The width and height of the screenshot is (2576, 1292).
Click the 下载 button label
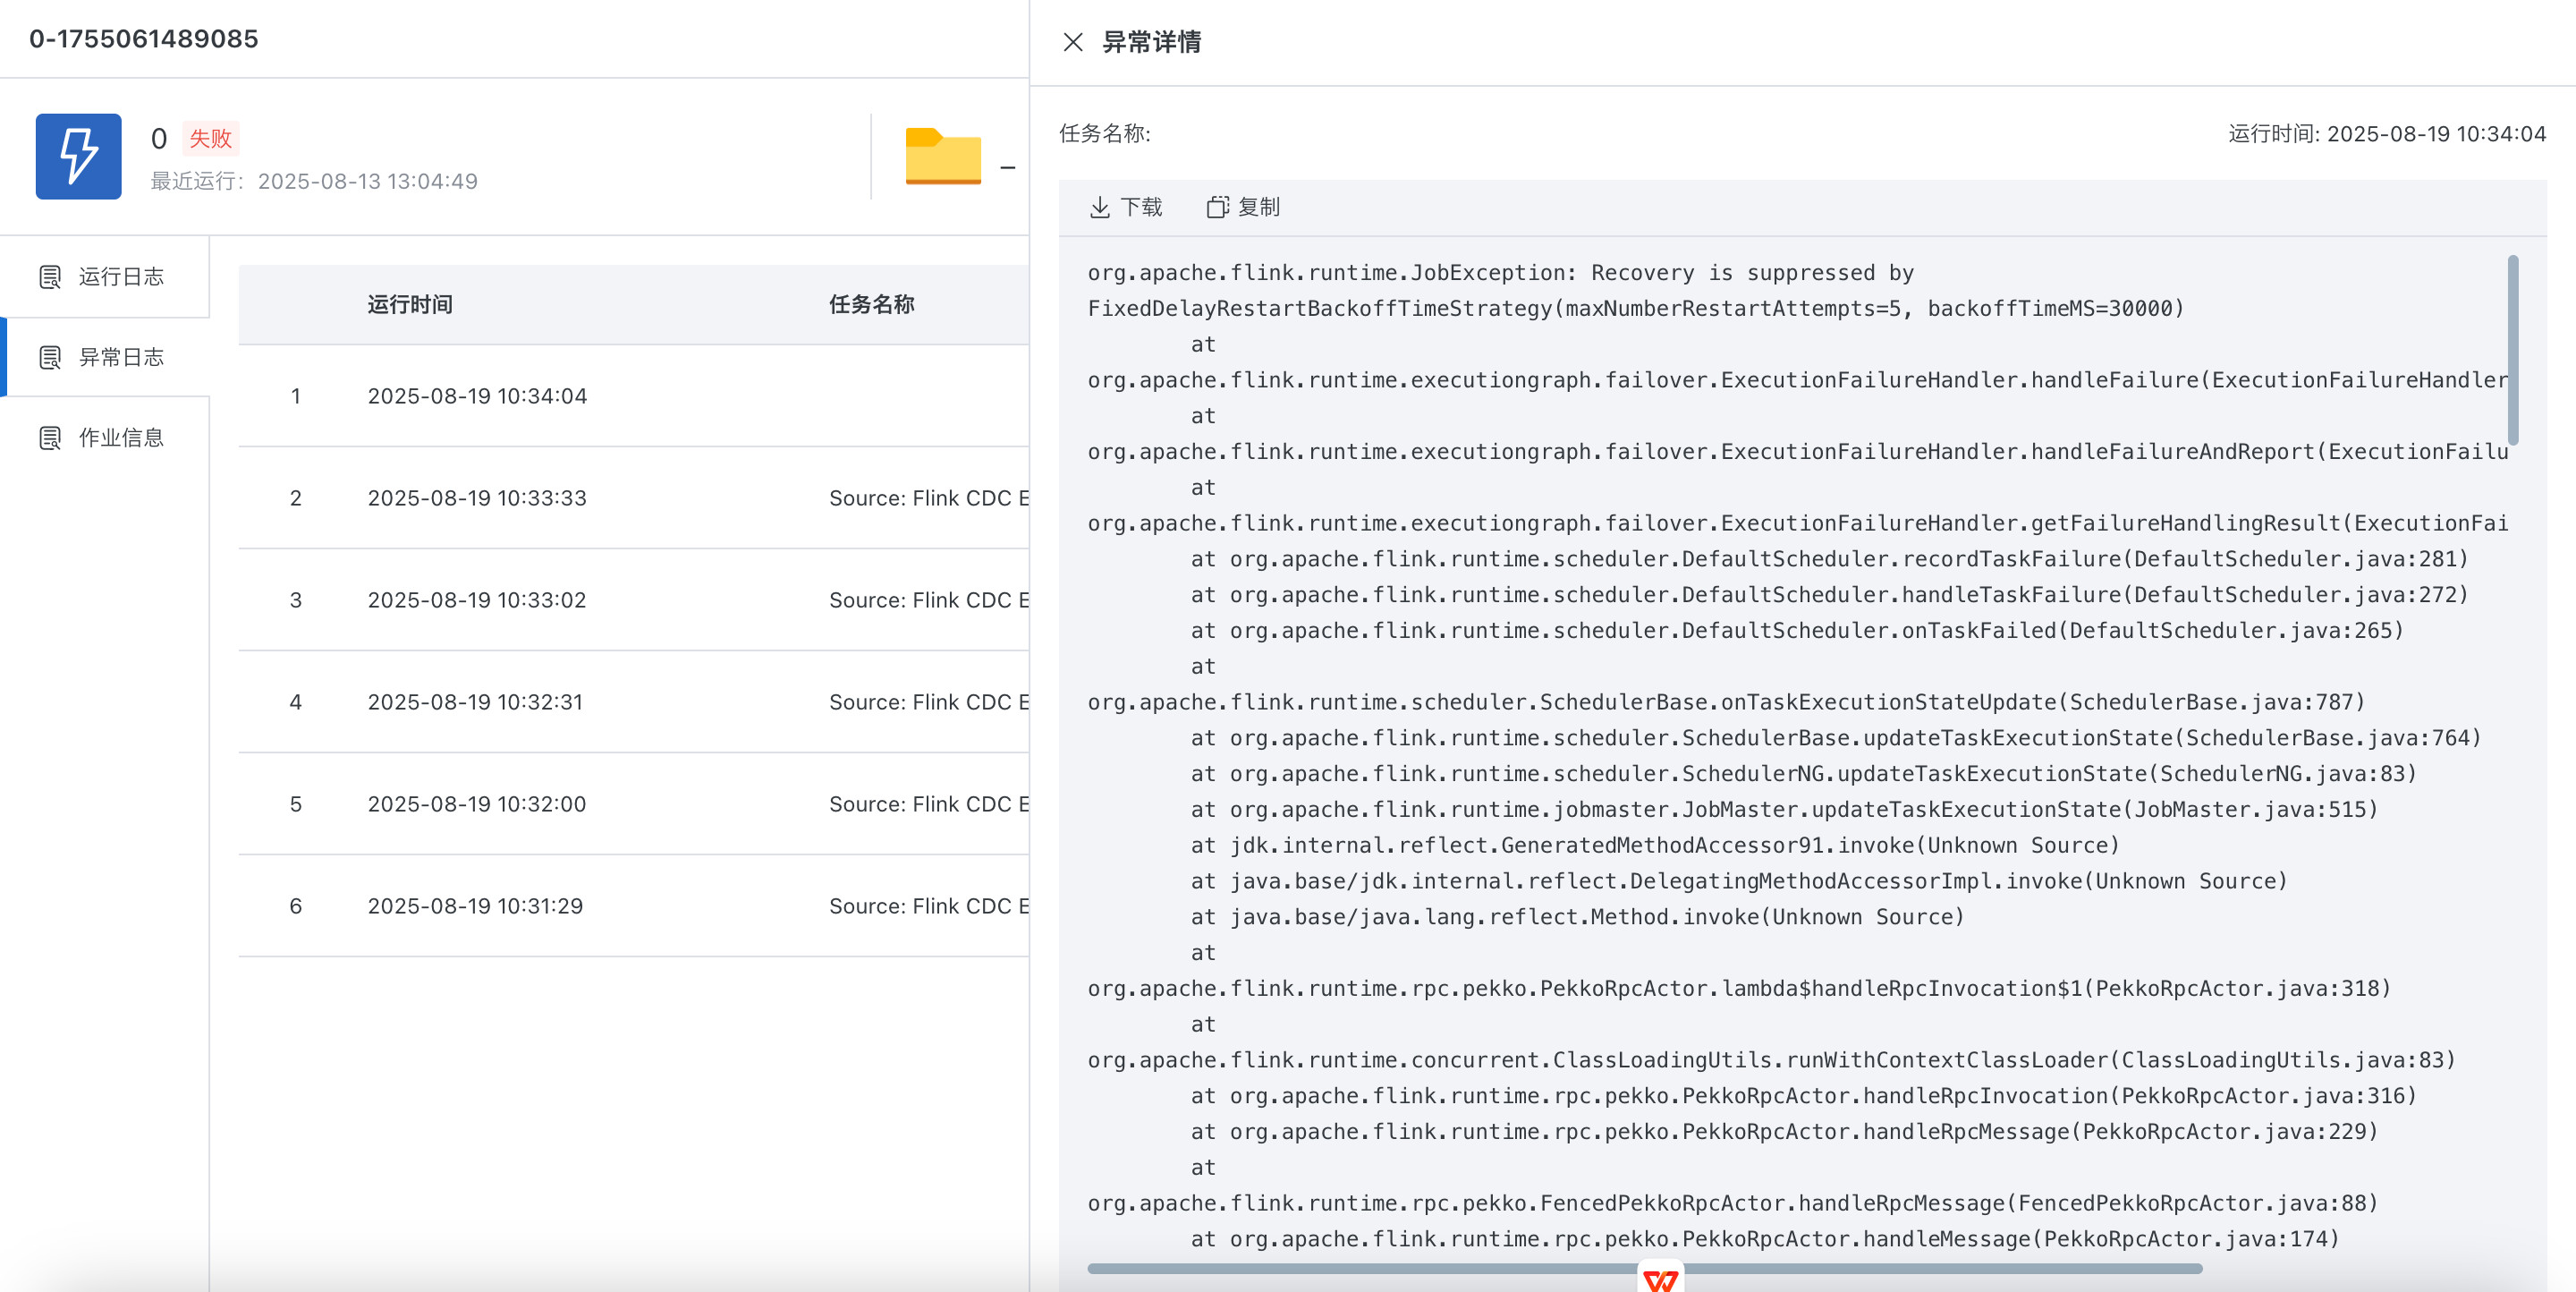coord(1141,207)
